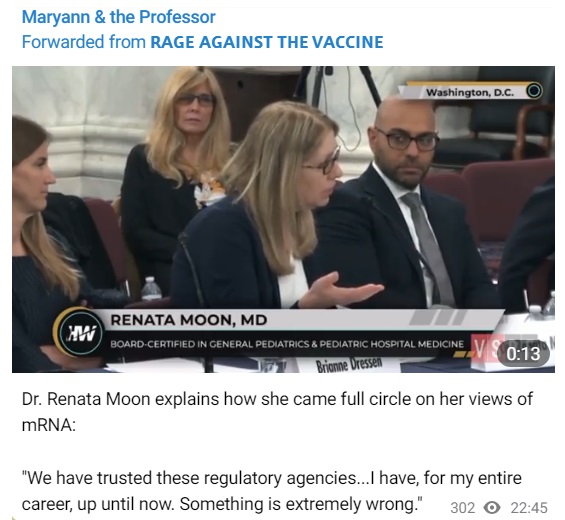
Task: Click the 22:45 message timestamp
Action: (529, 508)
